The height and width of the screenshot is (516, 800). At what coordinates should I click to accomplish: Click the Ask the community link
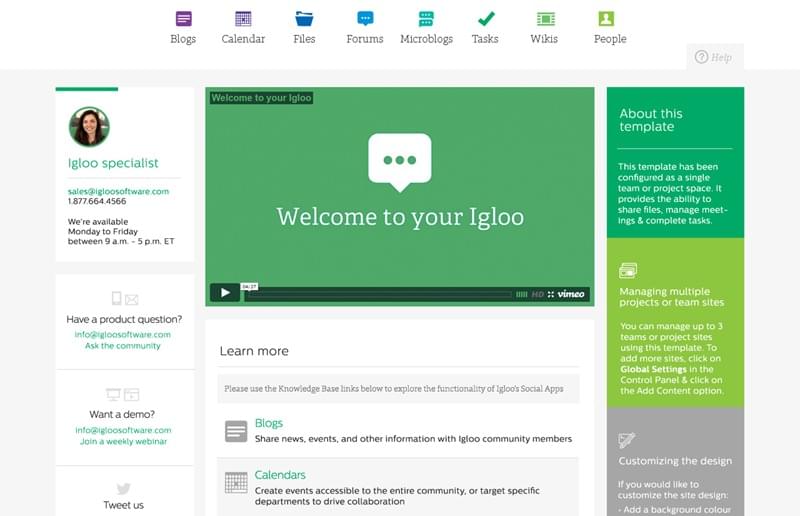coord(123,346)
